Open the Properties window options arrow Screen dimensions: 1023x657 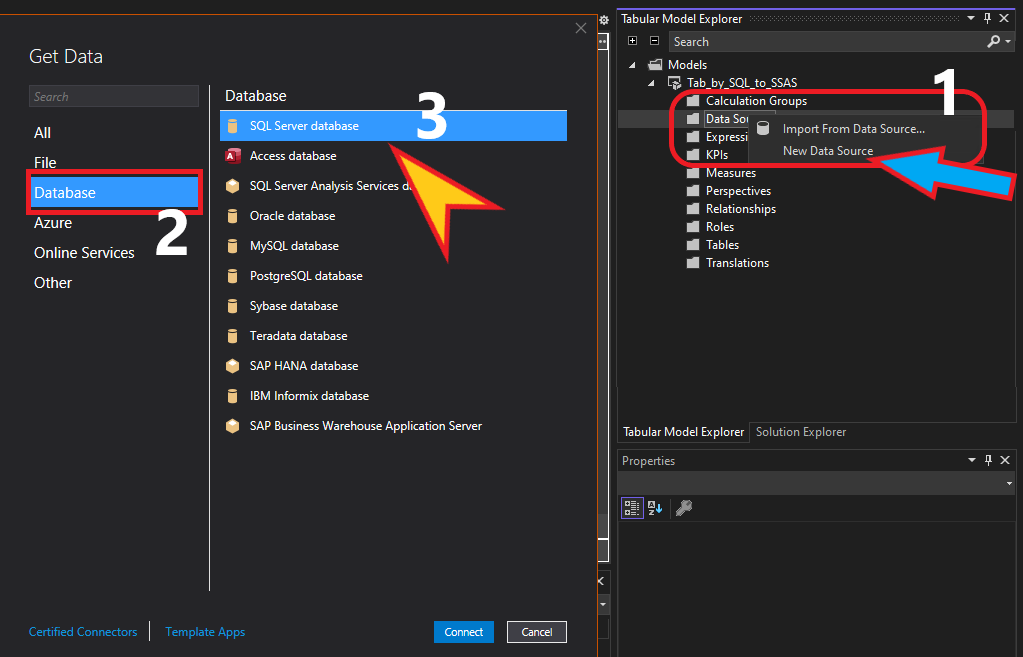point(972,460)
